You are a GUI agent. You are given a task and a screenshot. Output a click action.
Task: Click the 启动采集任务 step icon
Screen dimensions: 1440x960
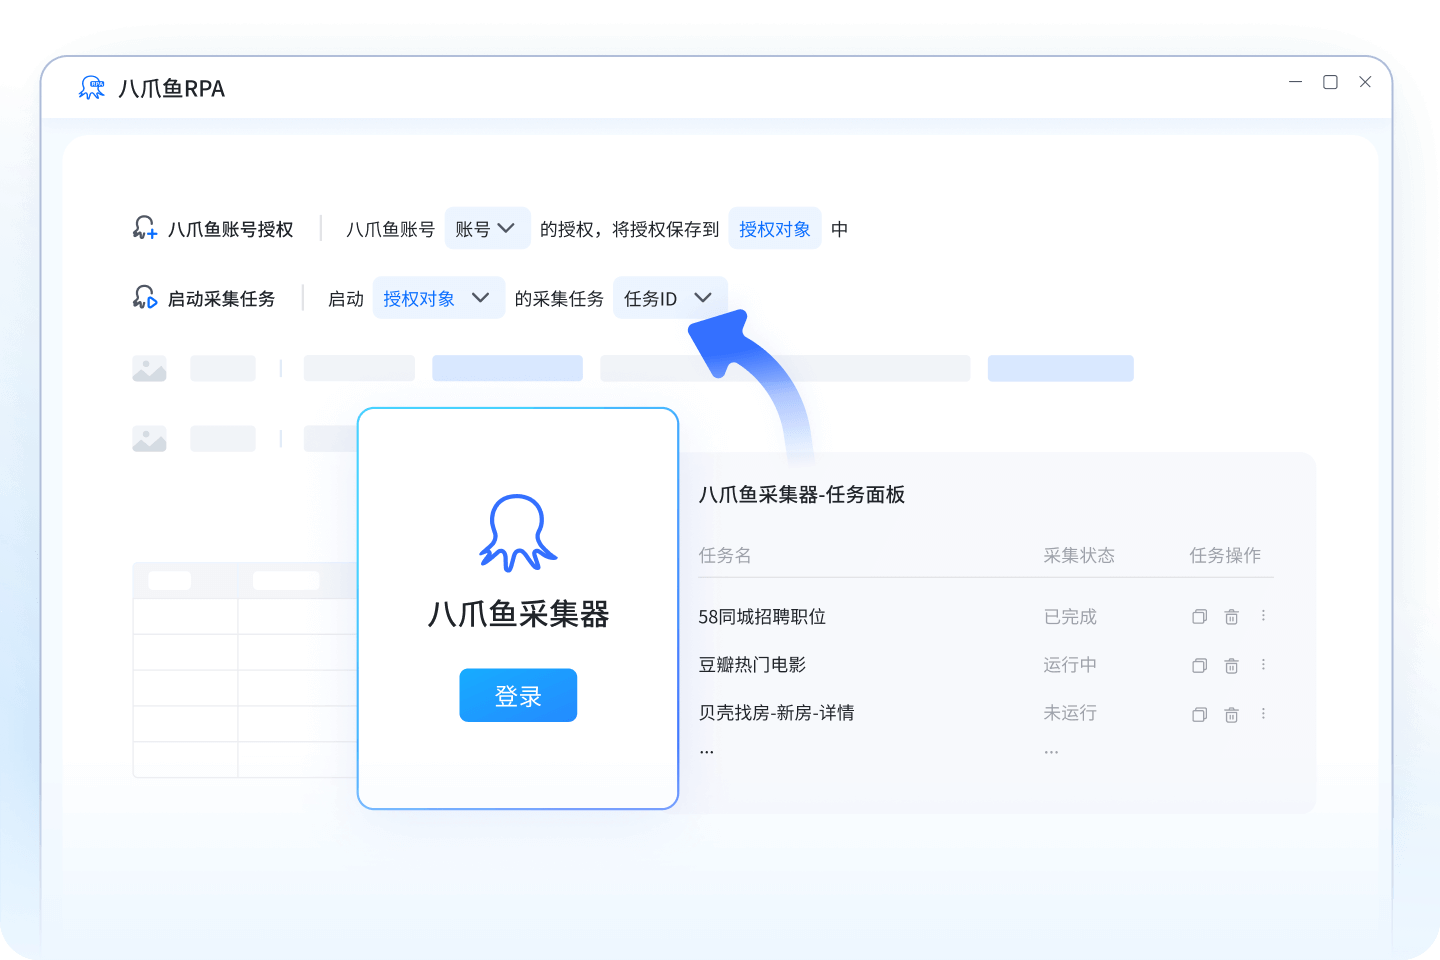point(145,298)
